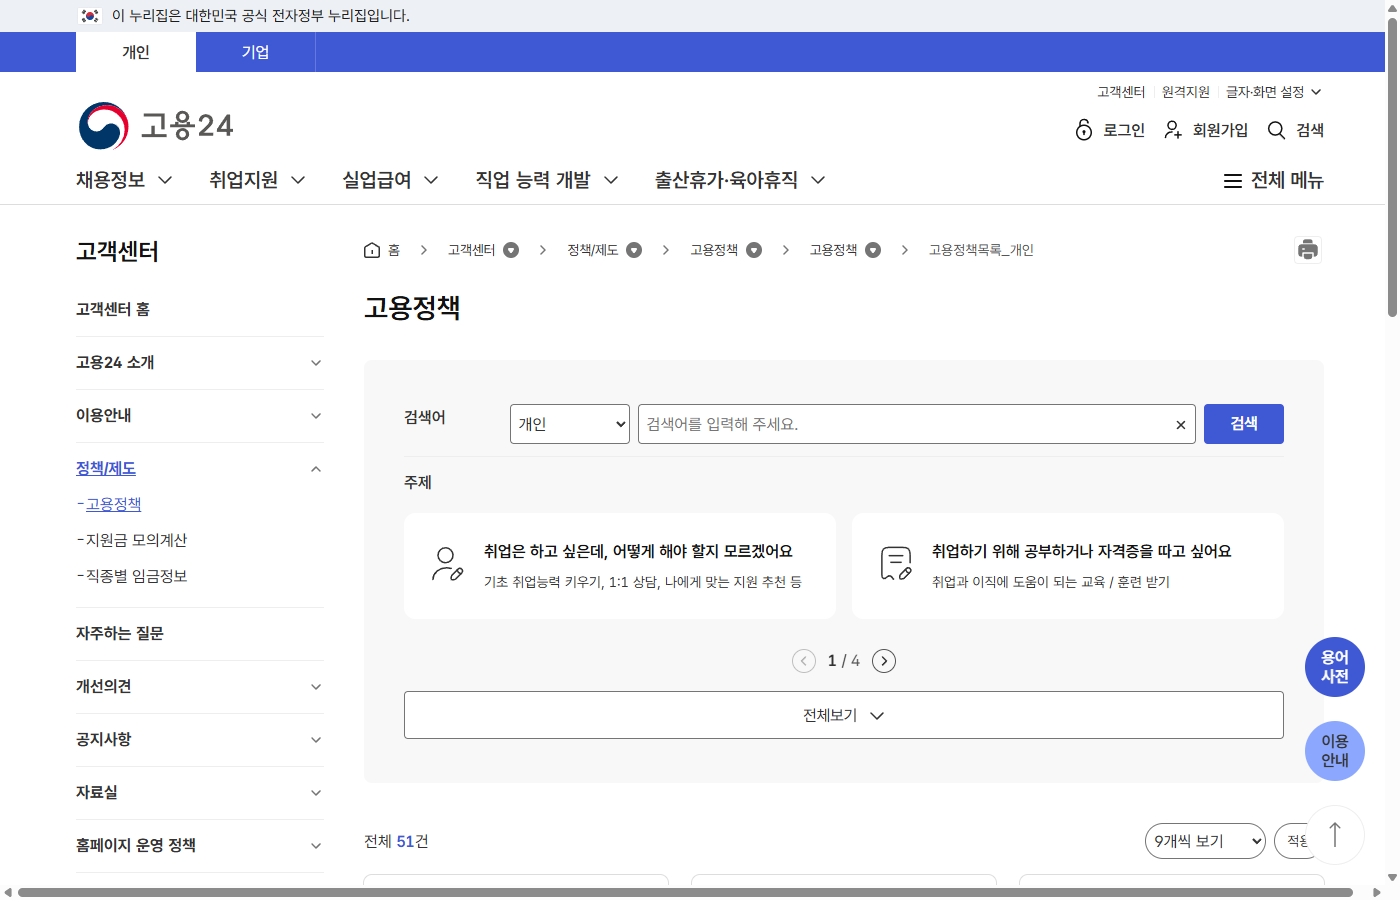Click the next arrow on the 주제 carousel

[884, 660]
